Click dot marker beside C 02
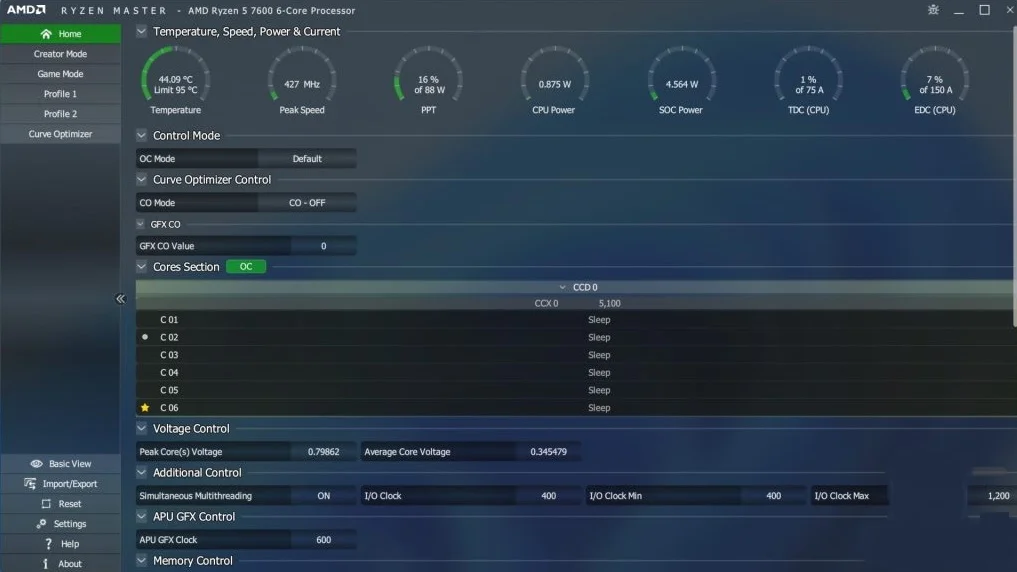Screen dimensions: 1017x572 145,337
